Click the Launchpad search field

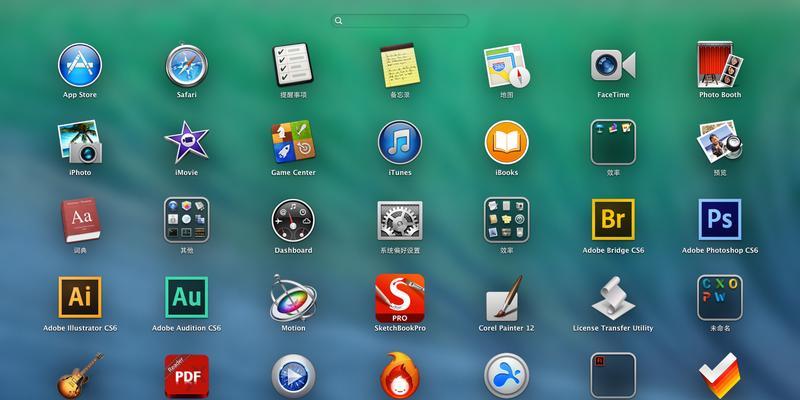(x=400, y=20)
